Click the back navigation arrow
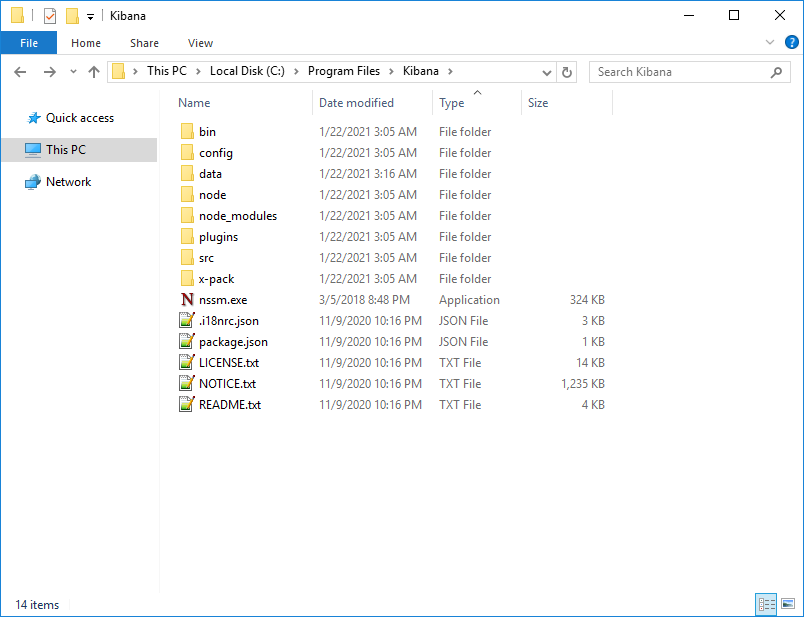The image size is (804, 617). tap(19, 71)
